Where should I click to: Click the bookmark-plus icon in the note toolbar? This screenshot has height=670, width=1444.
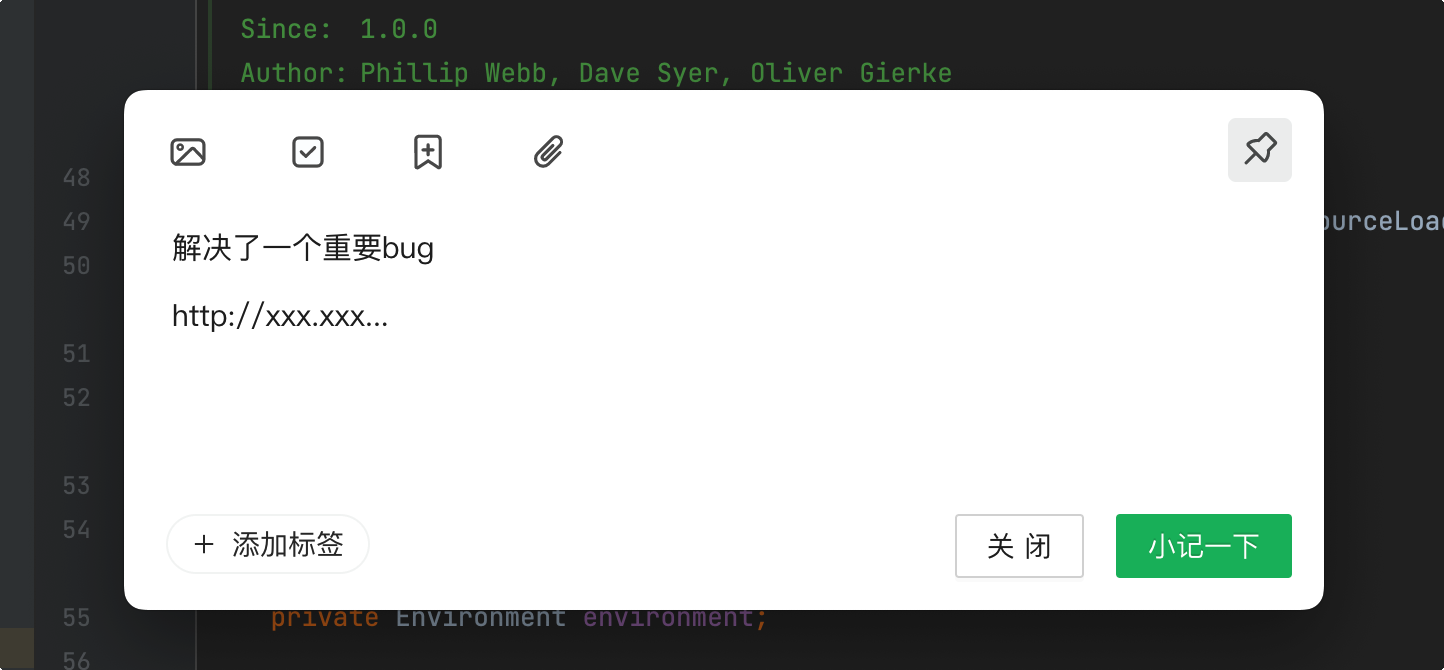(428, 152)
